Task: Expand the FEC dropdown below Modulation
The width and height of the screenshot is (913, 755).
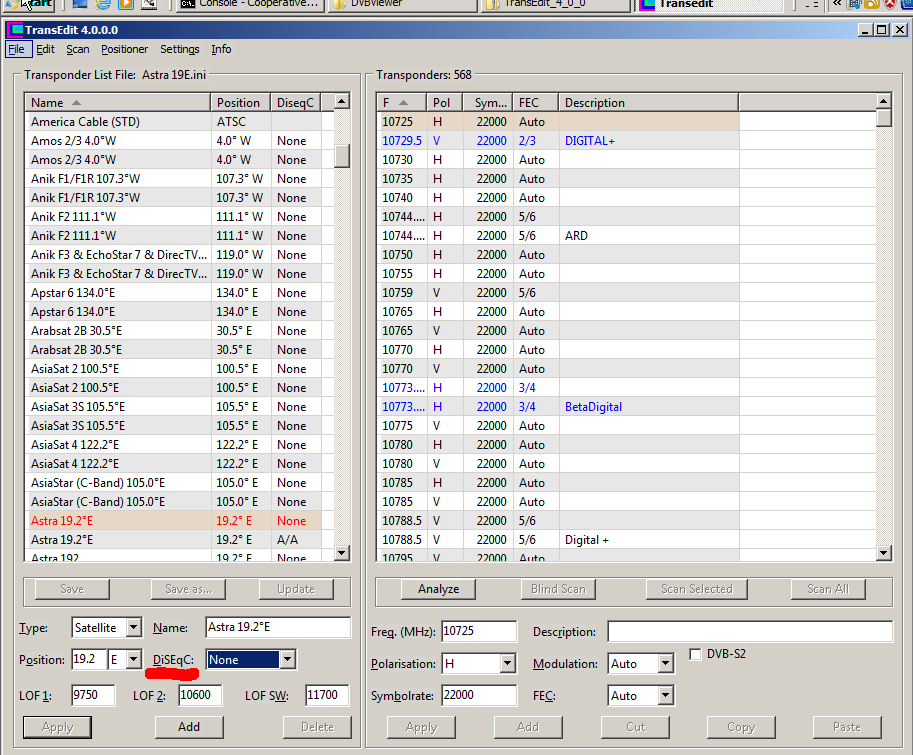Action: point(665,696)
